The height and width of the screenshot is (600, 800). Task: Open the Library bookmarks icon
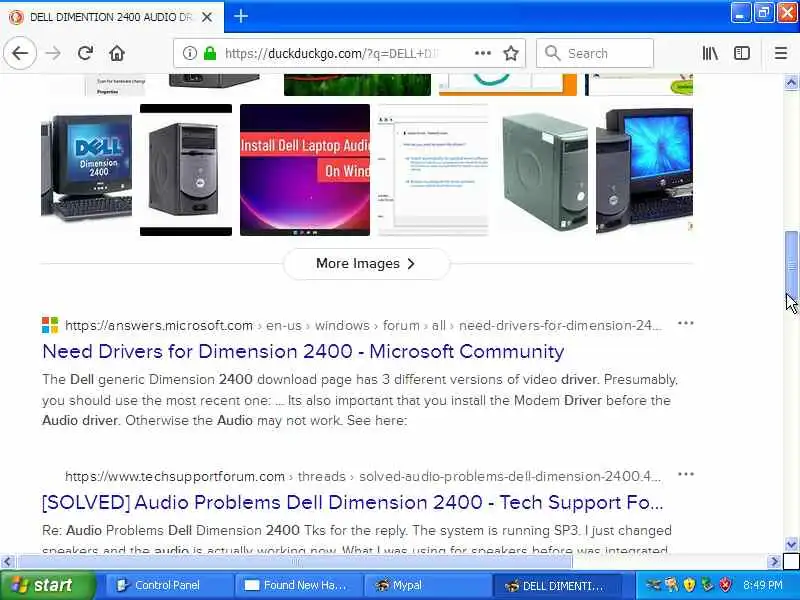(x=710, y=53)
